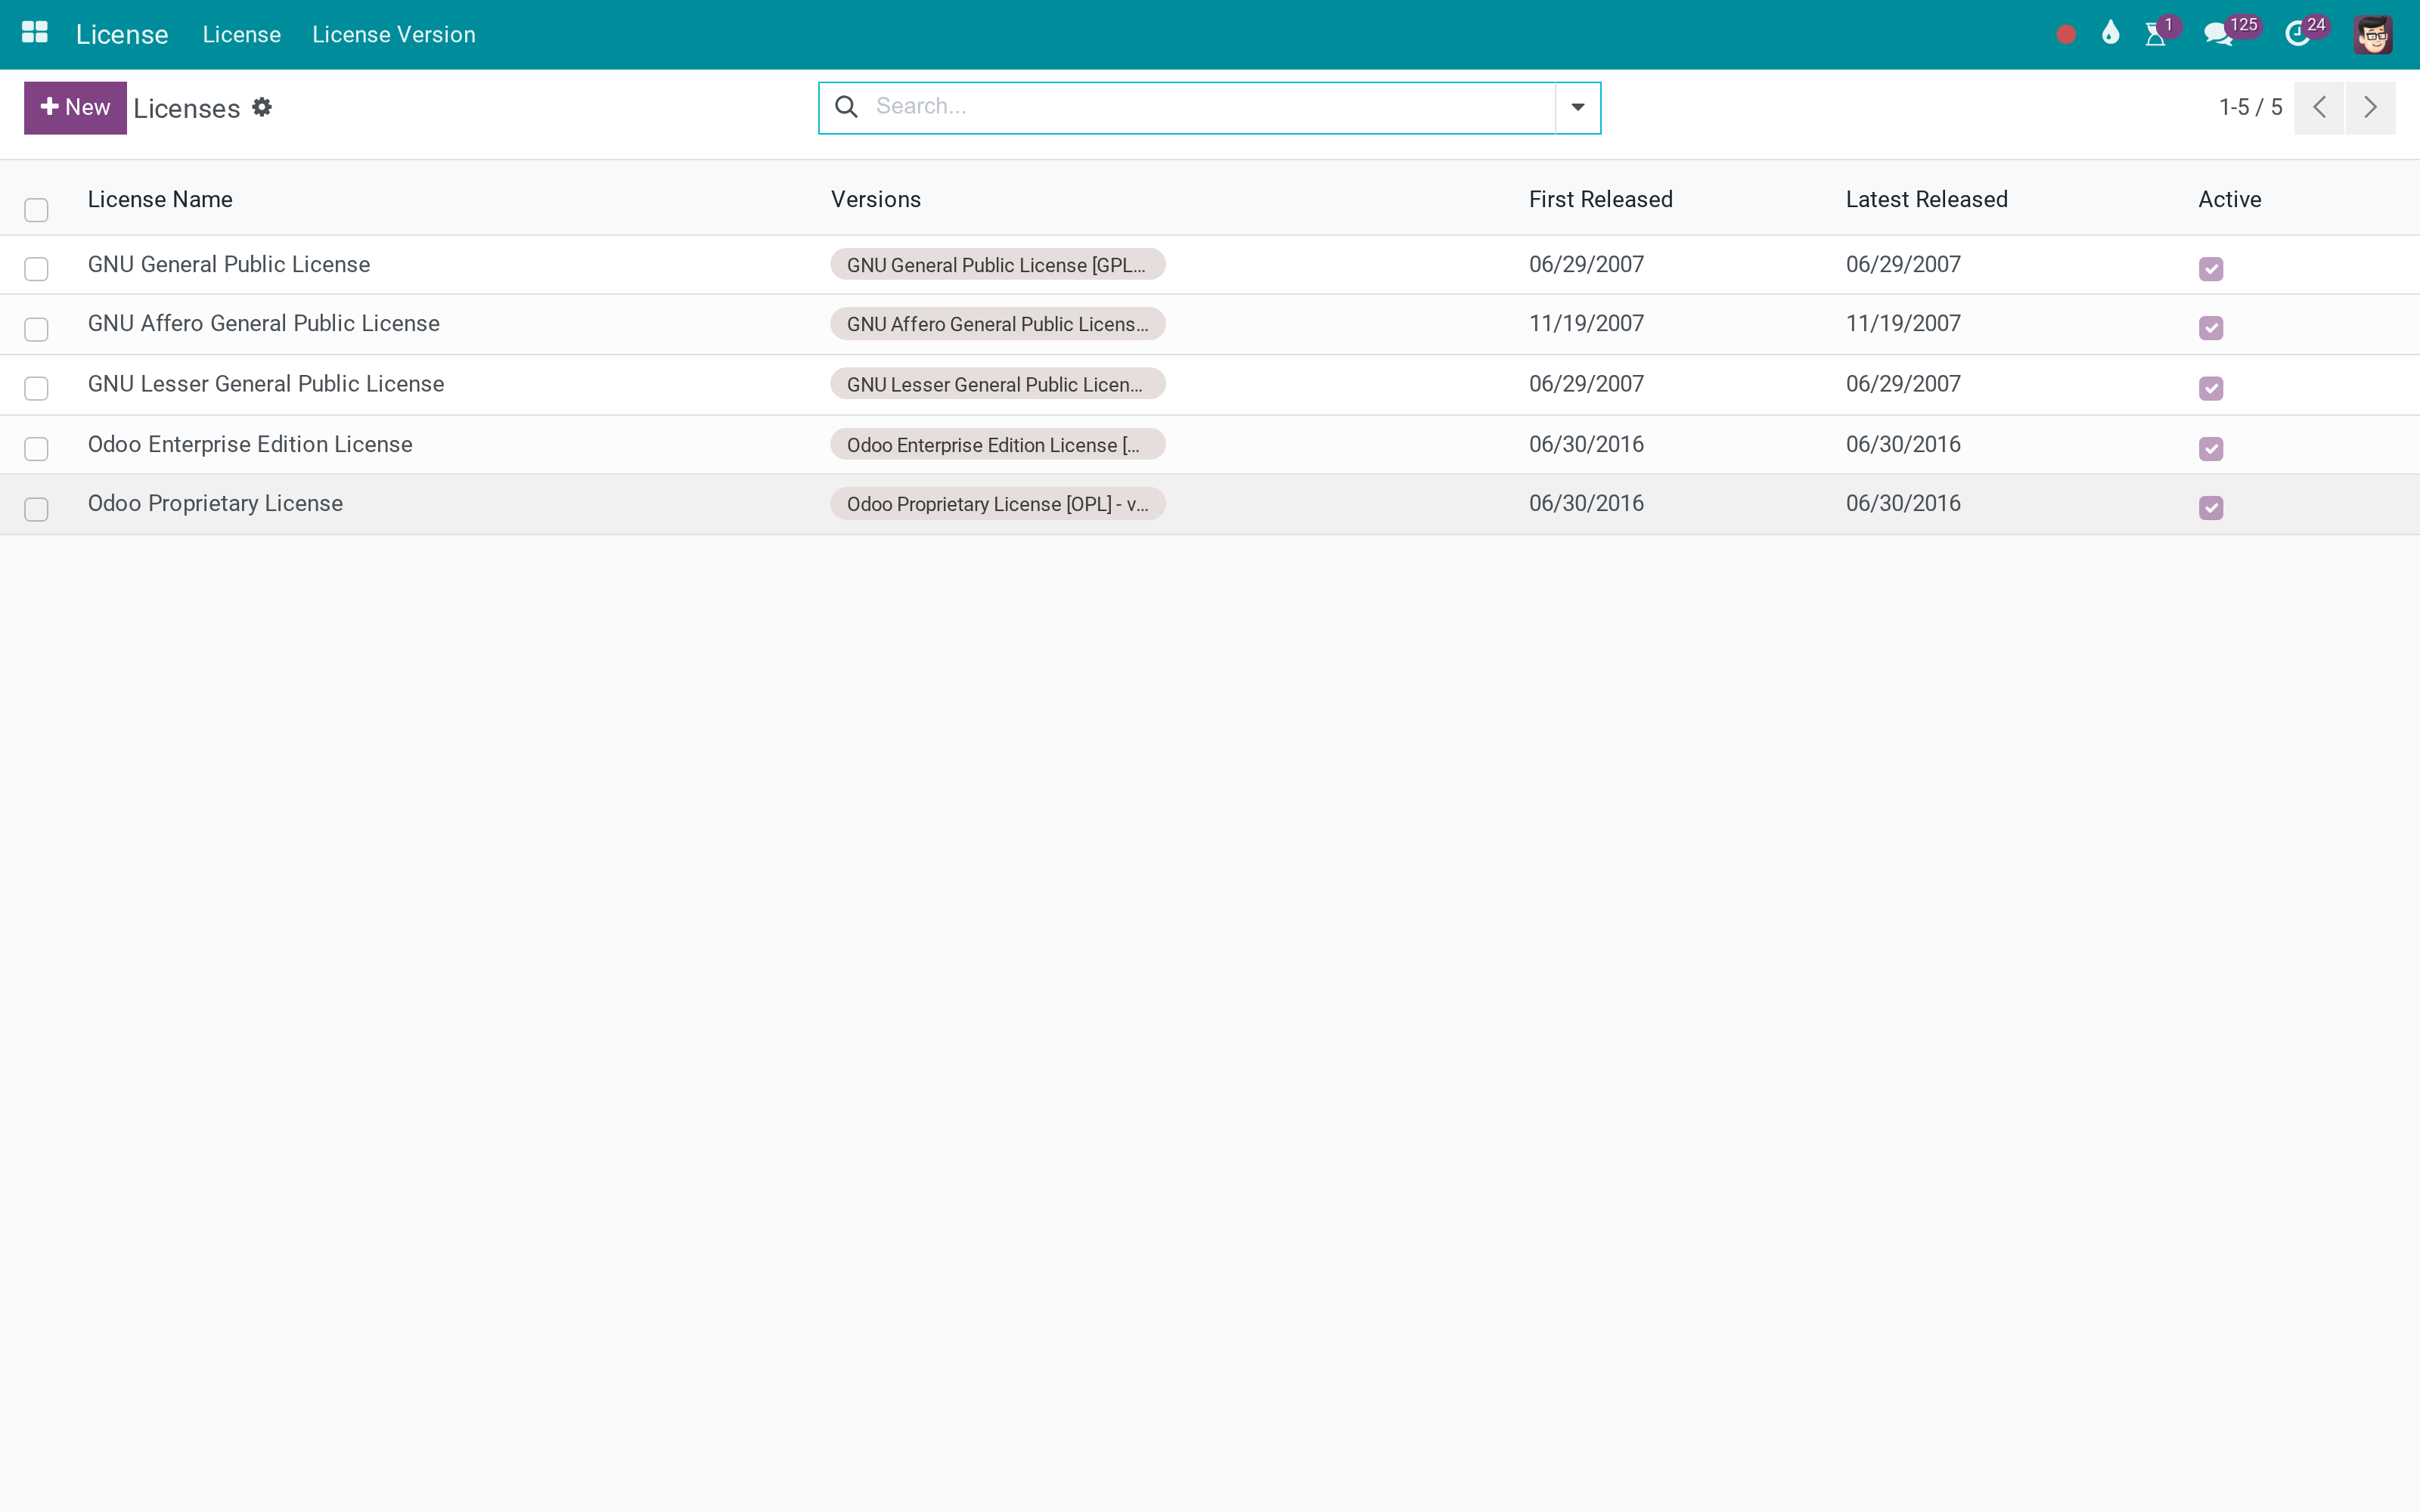This screenshot has width=2420, height=1512.
Task: Create a new license with New button
Action: pos(75,108)
